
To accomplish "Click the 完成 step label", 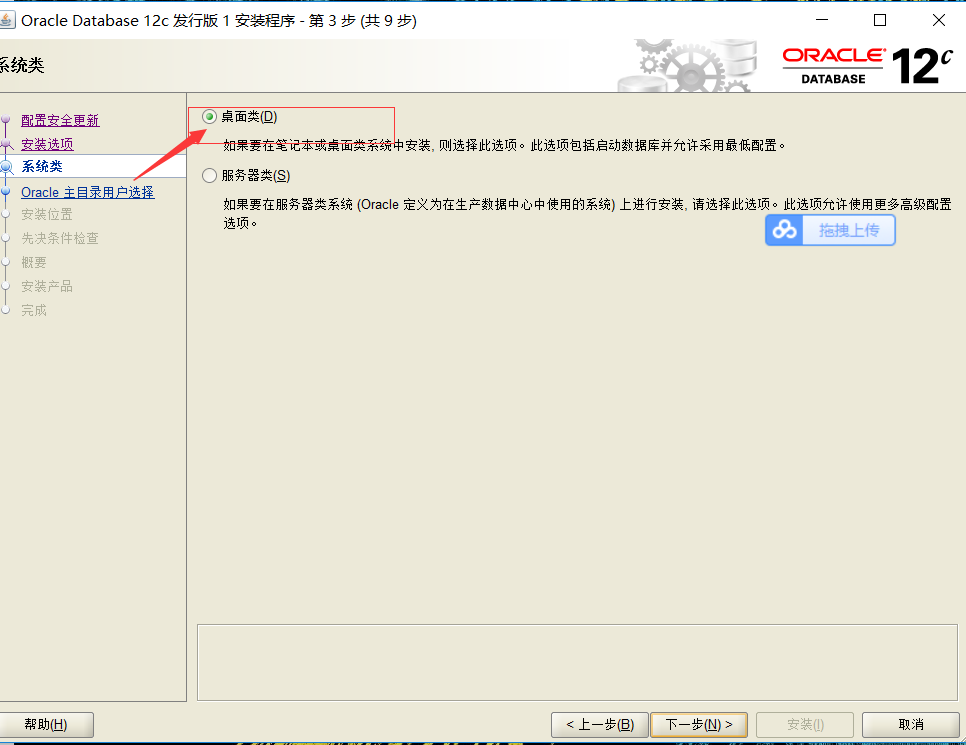I will (34, 311).
